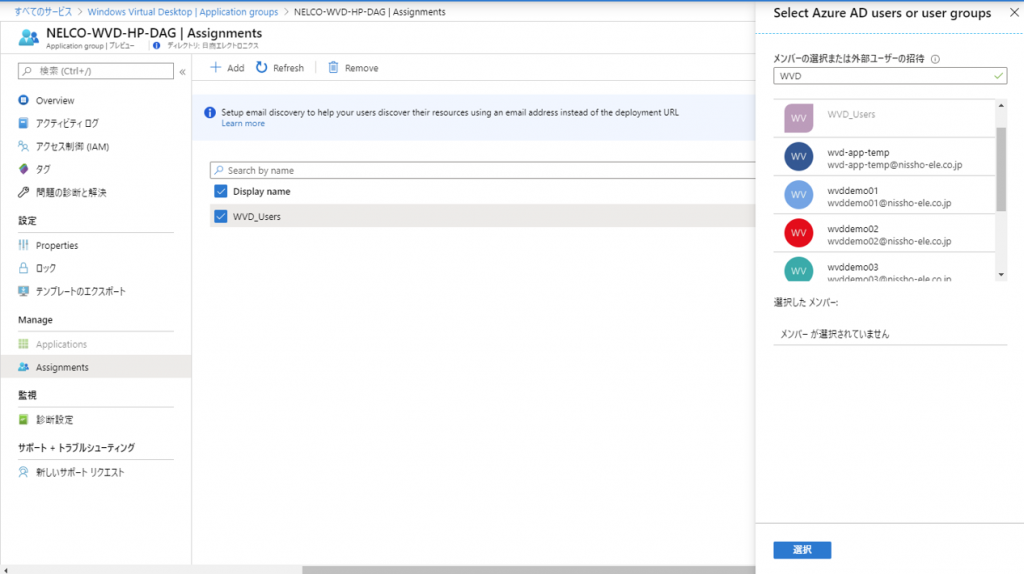The width and height of the screenshot is (1024, 574).
Task: Uncheck the WVD_Users row checkbox
Action: [221, 216]
